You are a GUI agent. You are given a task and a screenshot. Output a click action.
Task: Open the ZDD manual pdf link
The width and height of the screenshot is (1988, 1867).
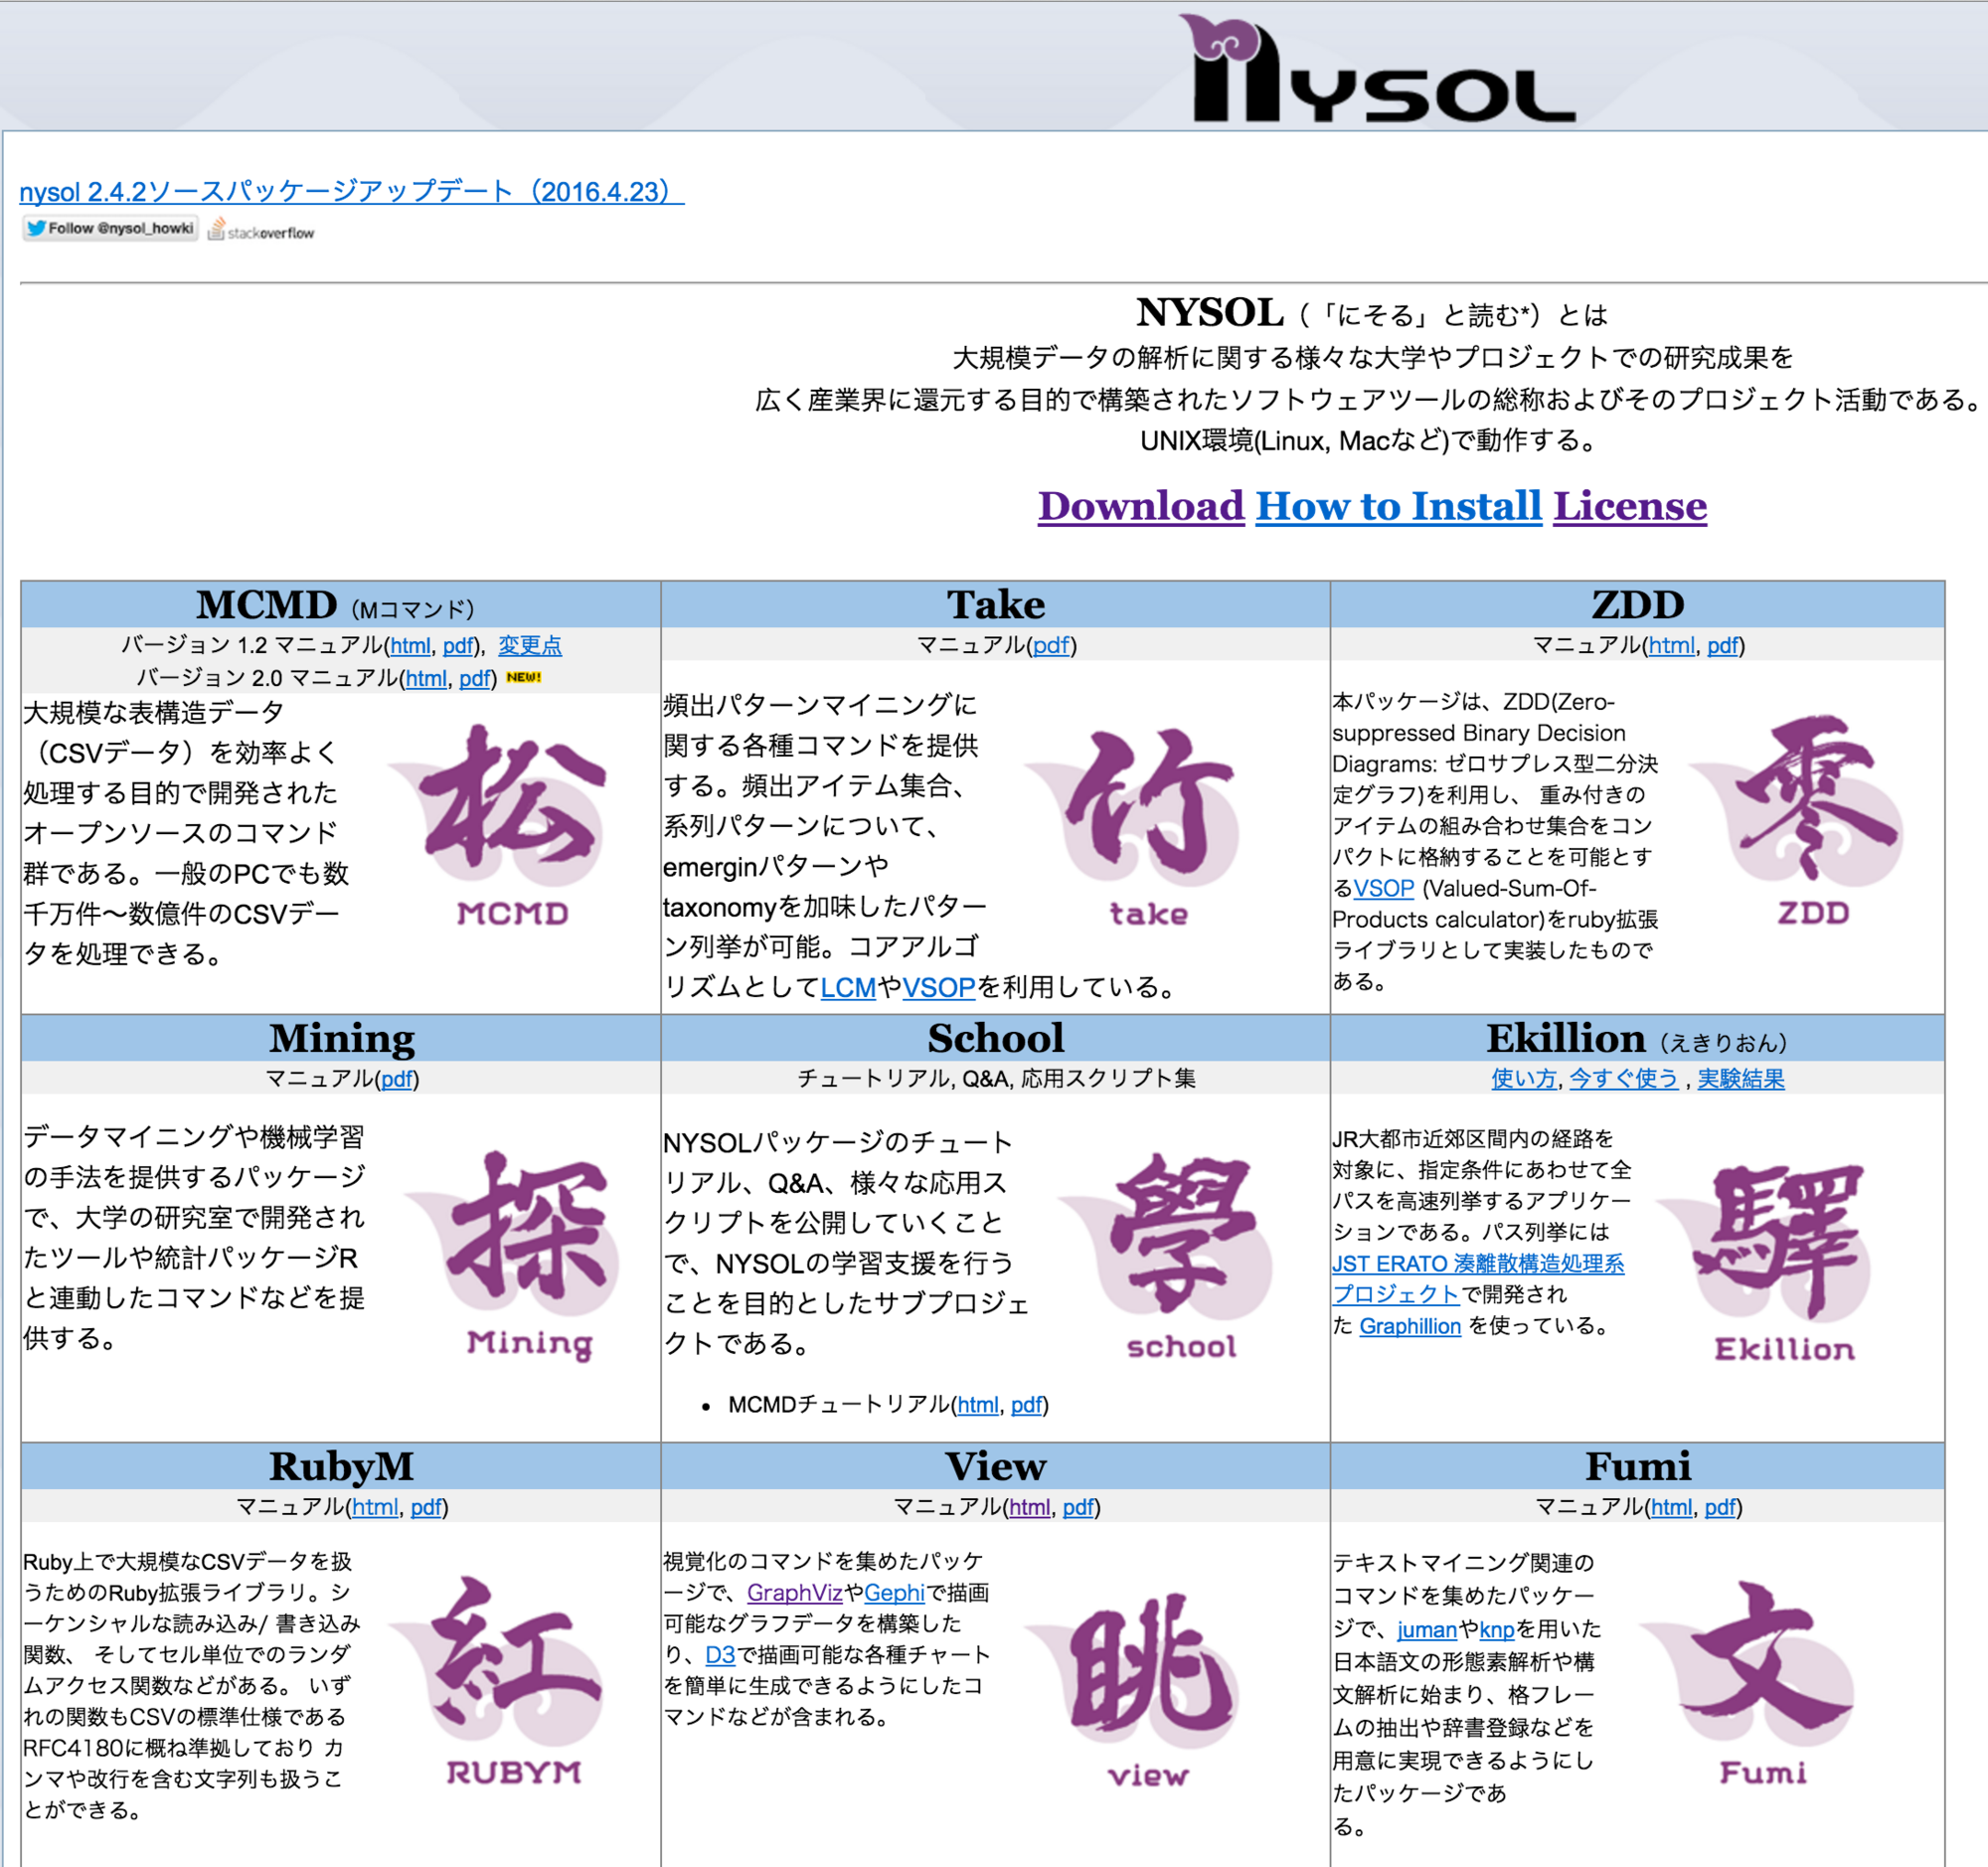pyautogui.click(x=1722, y=645)
